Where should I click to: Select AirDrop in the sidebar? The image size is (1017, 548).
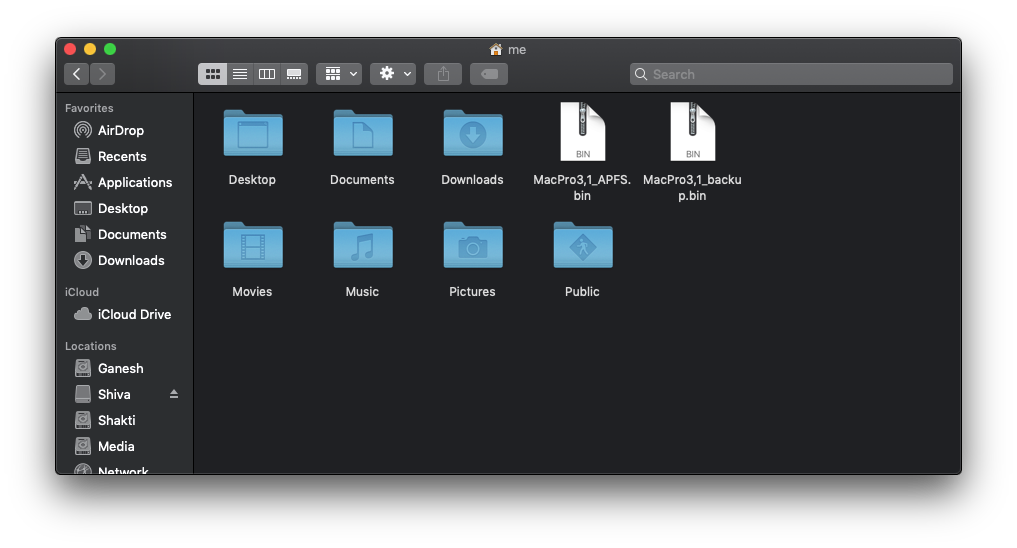coord(125,130)
